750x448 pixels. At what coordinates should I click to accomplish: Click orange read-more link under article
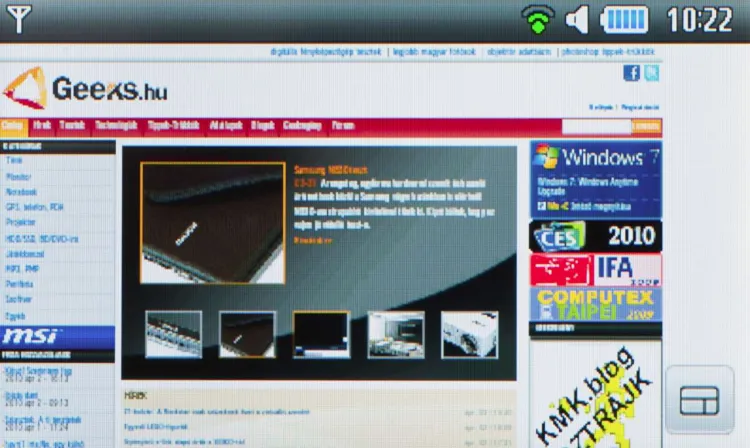312,240
